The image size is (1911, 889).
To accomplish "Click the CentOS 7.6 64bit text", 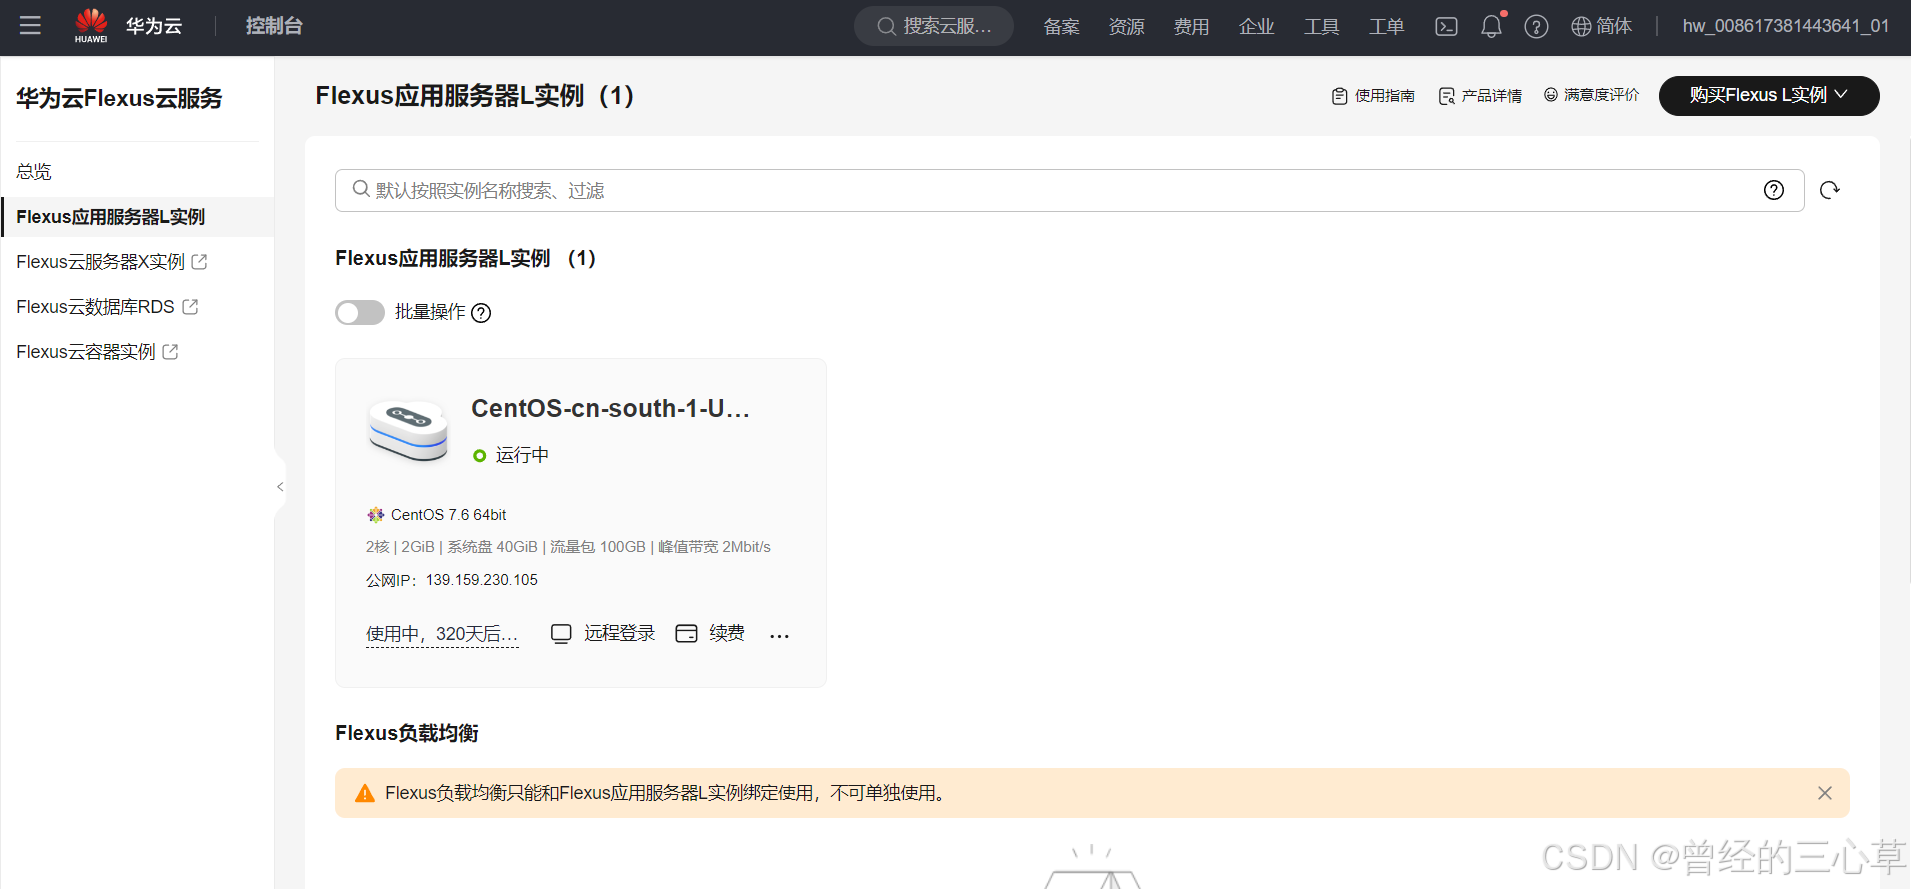I will [x=448, y=515].
